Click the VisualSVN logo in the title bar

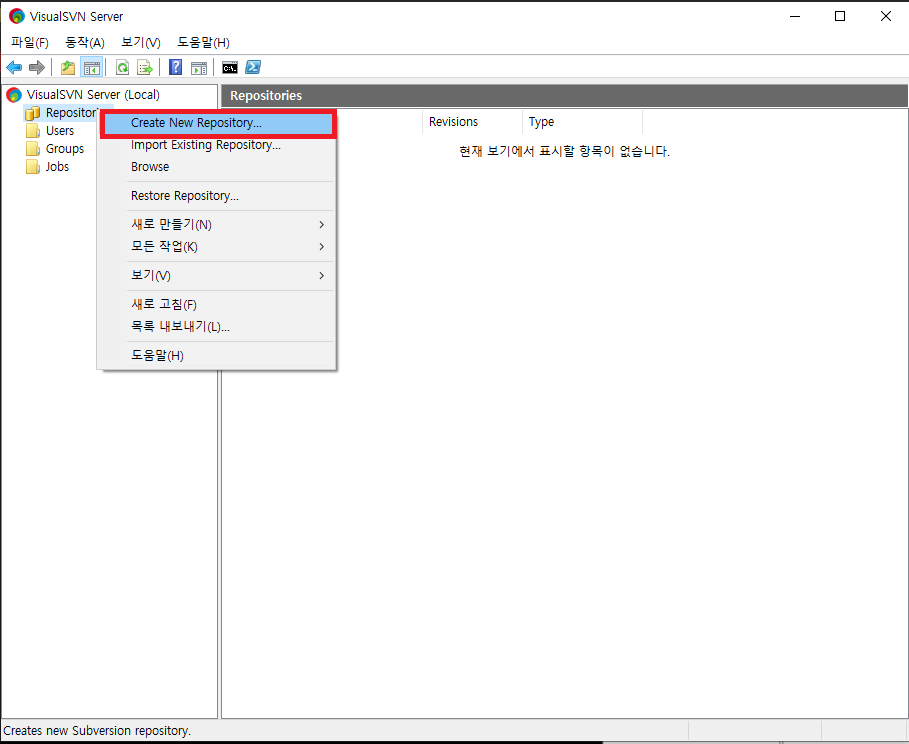17,16
